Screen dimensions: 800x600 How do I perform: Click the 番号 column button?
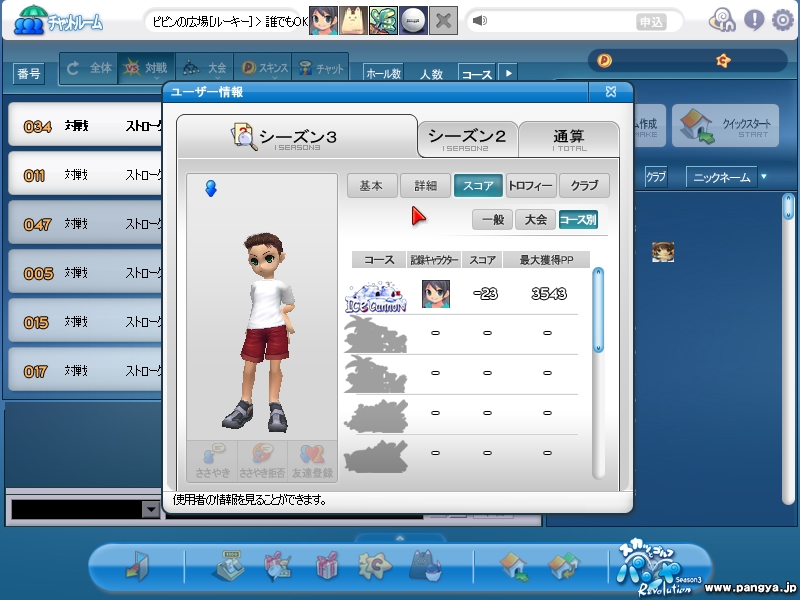[29, 74]
